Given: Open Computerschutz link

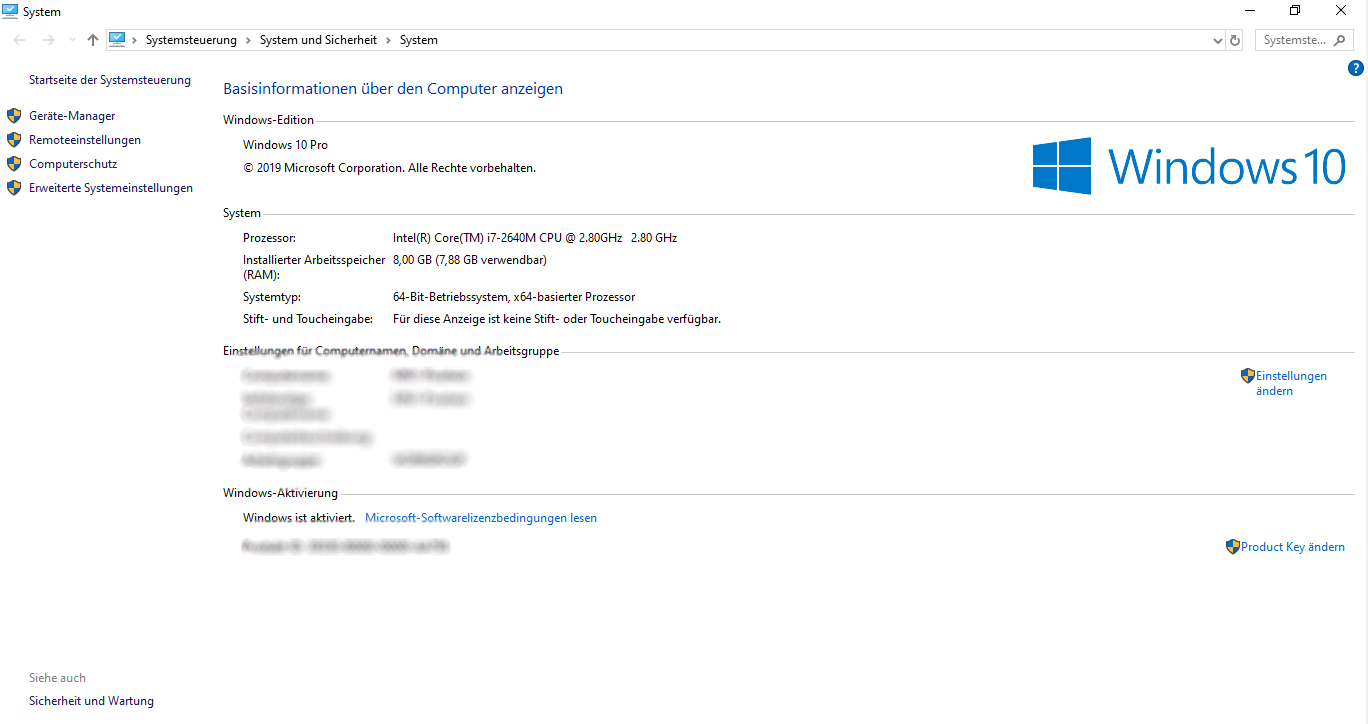Looking at the screenshot, I should (73, 164).
